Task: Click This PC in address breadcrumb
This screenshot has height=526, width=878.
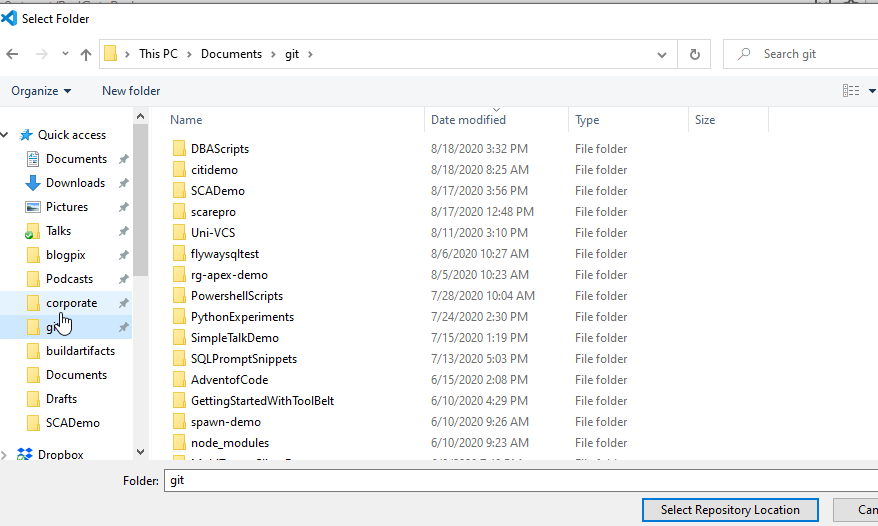Action: [x=158, y=54]
